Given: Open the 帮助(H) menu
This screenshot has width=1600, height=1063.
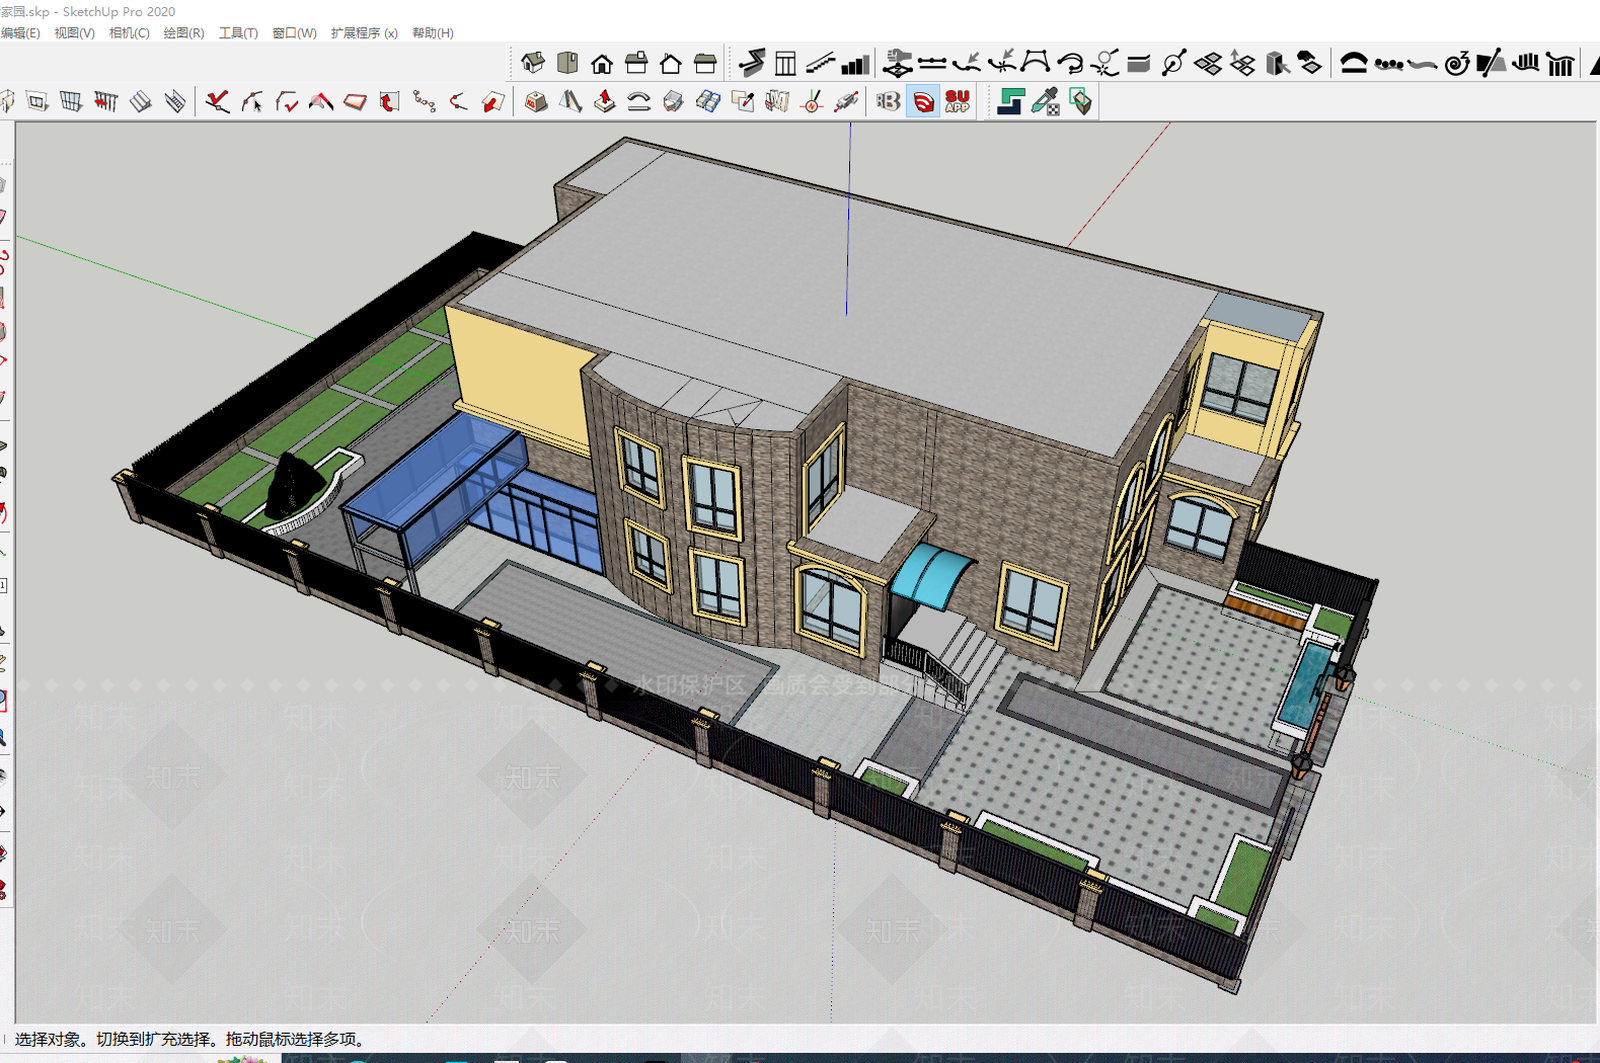Looking at the screenshot, I should click(432, 33).
